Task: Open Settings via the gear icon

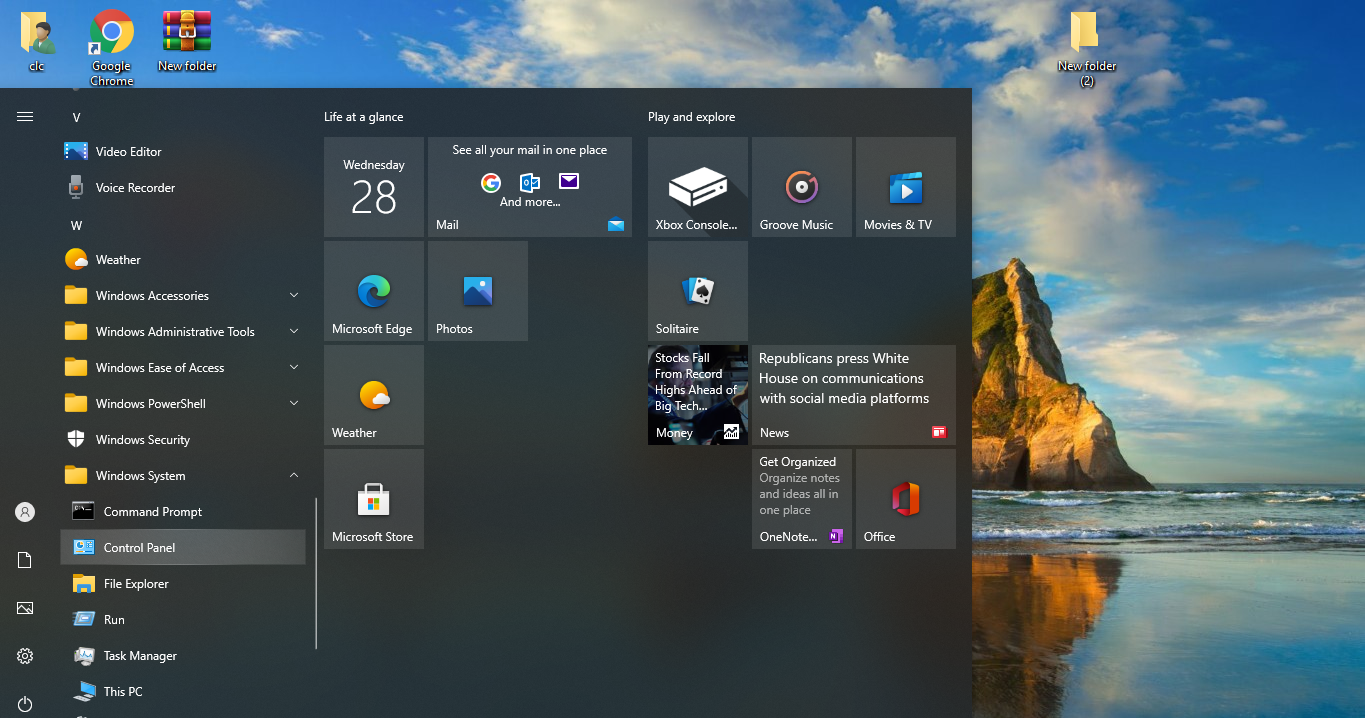Action: coord(24,655)
